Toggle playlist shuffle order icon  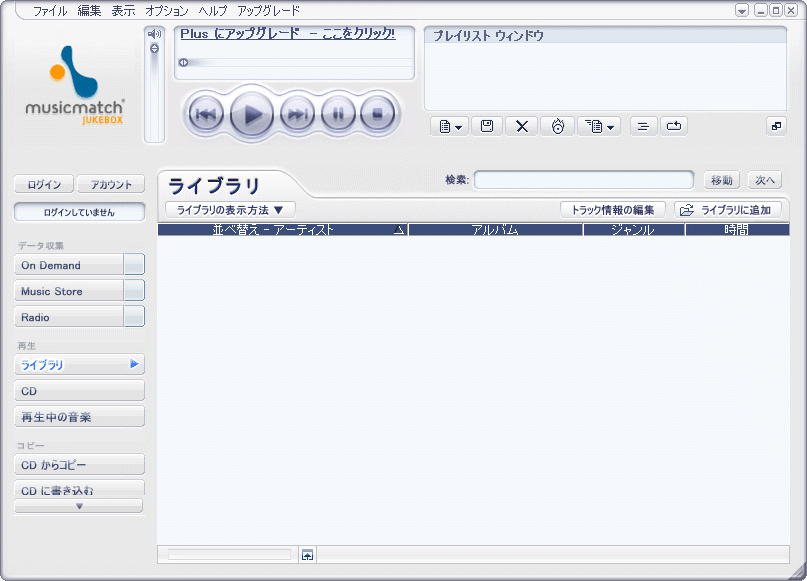click(x=642, y=126)
